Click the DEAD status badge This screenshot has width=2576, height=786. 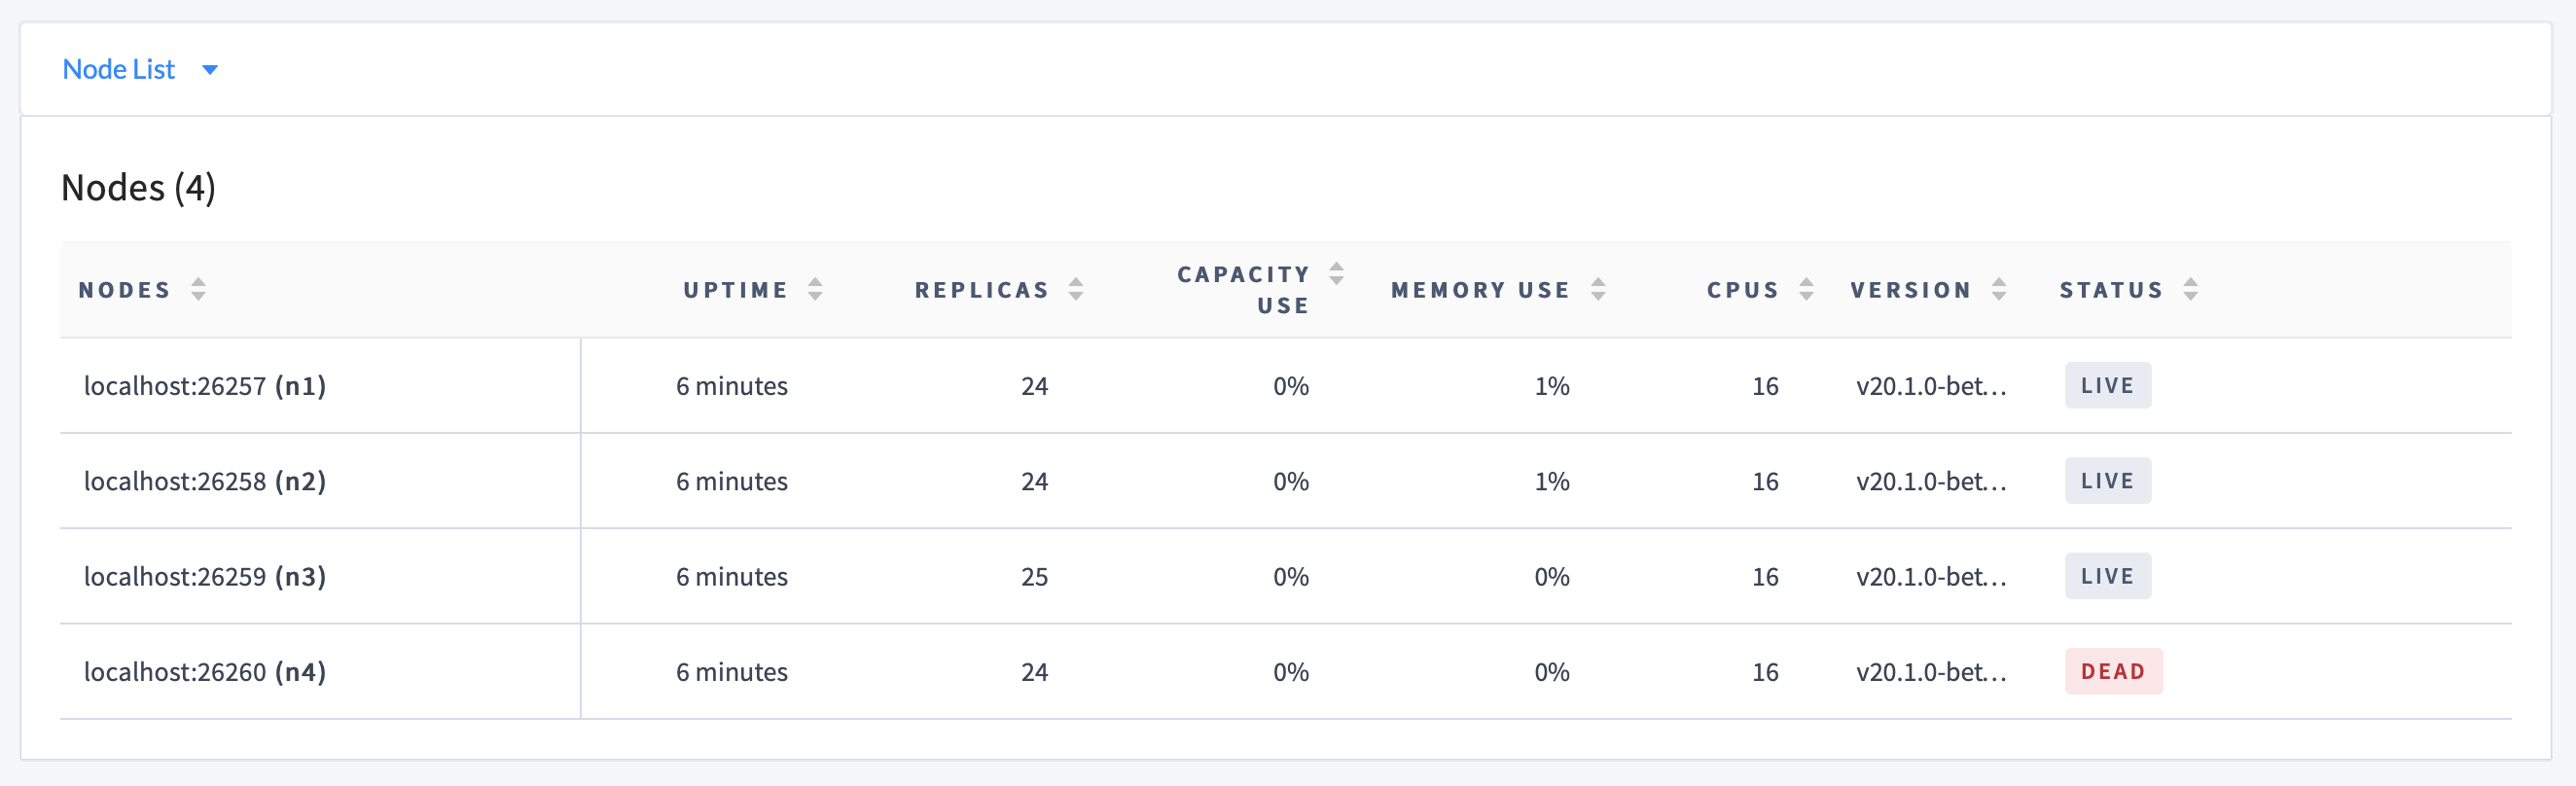coord(2112,672)
